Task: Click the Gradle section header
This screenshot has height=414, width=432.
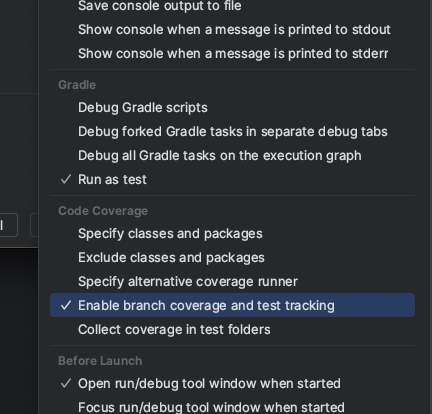Action: (77, 85)
